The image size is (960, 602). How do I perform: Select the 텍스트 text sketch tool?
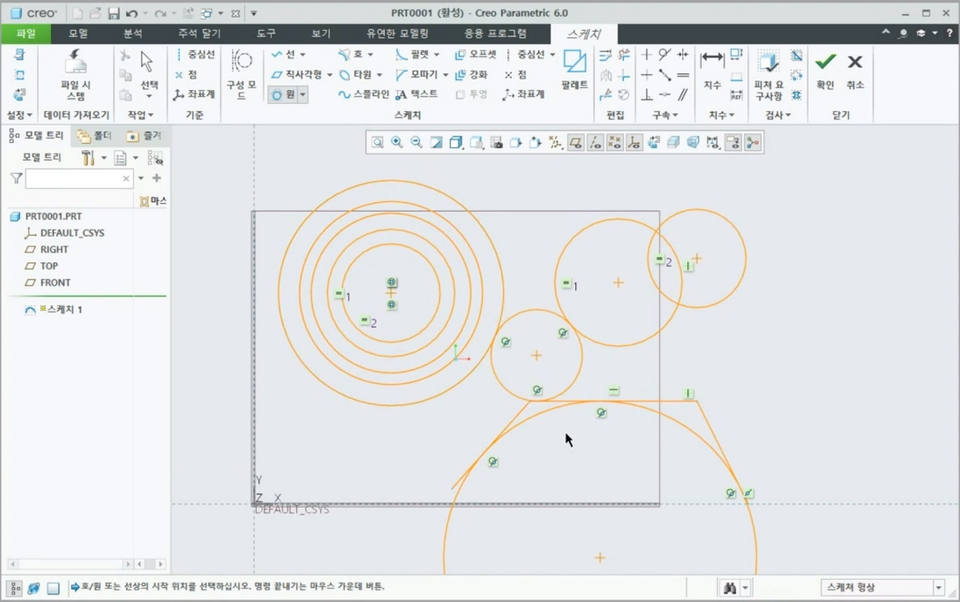pos(416,94)
